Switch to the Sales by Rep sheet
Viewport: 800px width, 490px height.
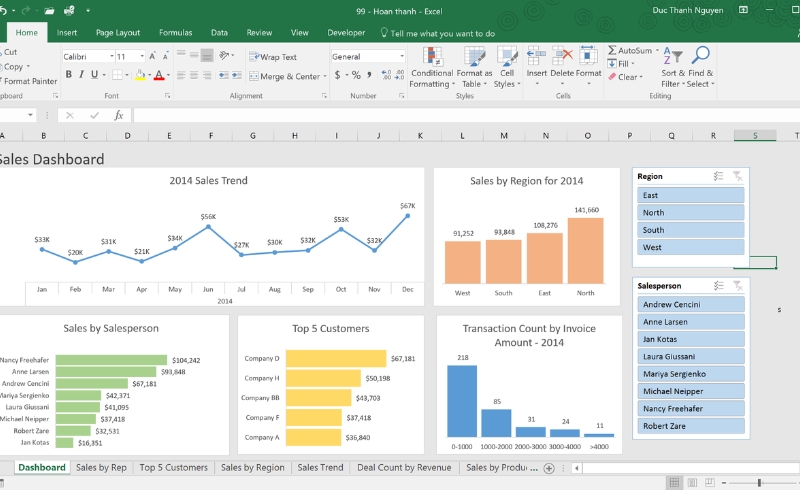pos(101,468)
